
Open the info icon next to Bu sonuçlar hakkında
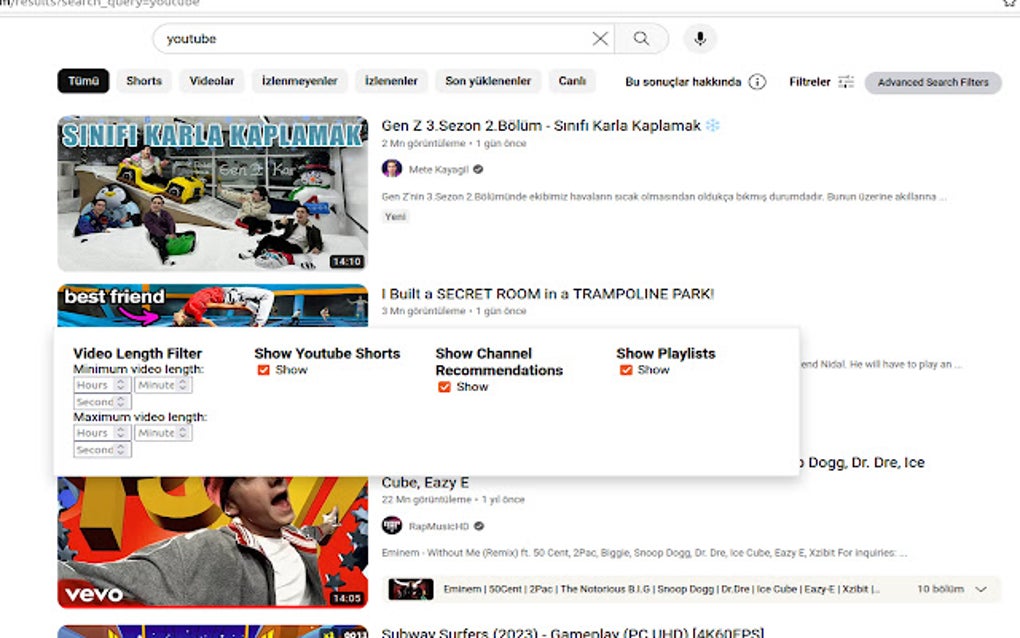coord(758,83)
